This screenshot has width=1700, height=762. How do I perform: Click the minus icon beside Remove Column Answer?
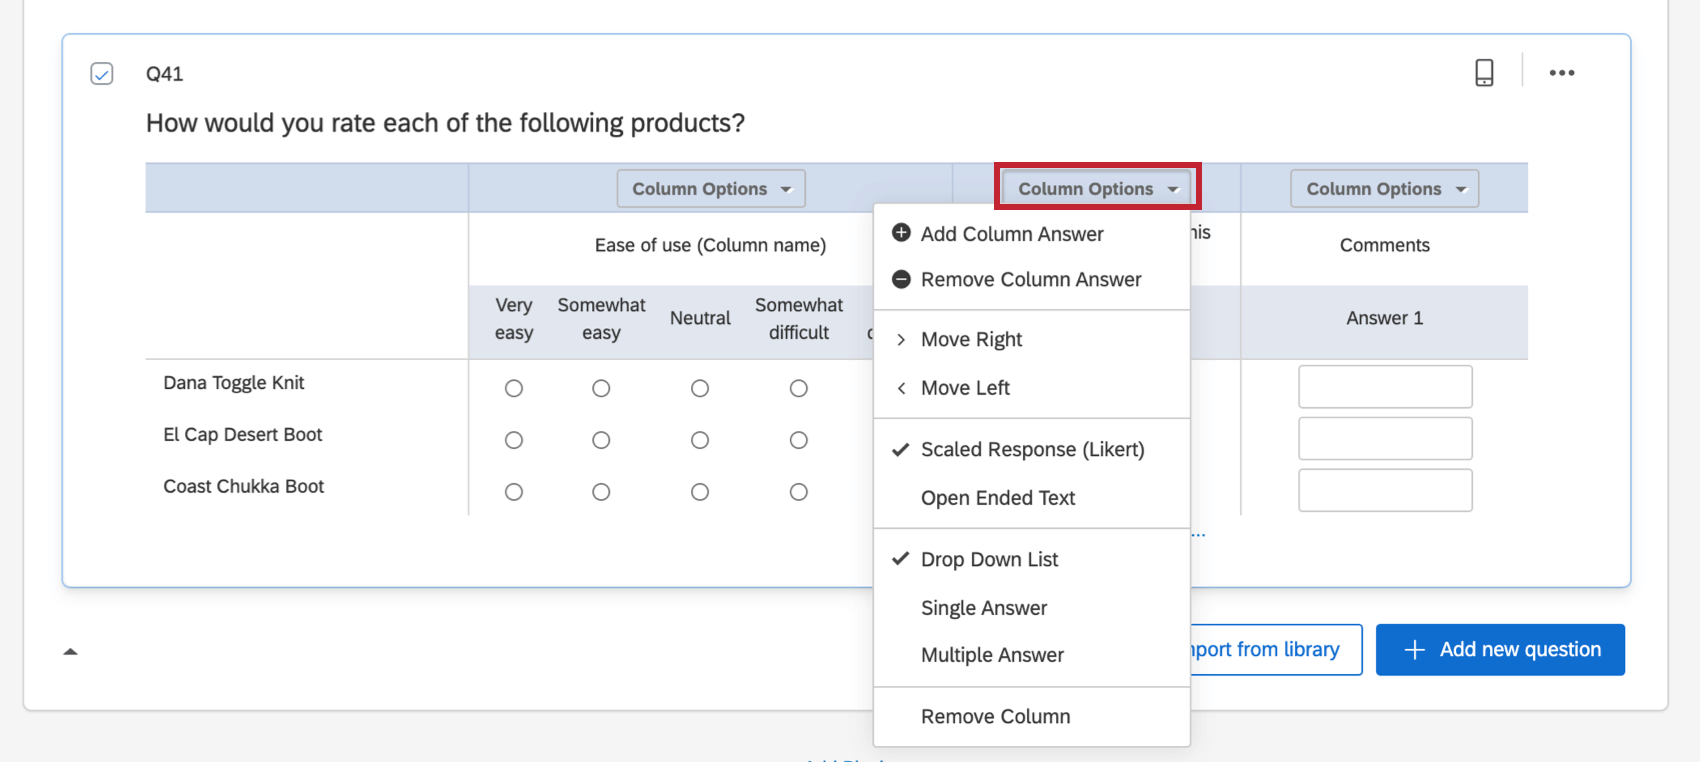tap(901, 279)
